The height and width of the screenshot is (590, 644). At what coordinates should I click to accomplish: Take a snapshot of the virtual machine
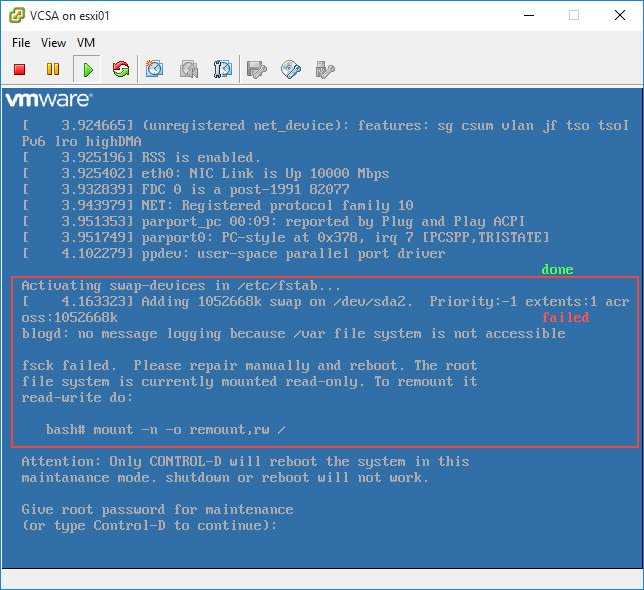[x=155, y=69]
